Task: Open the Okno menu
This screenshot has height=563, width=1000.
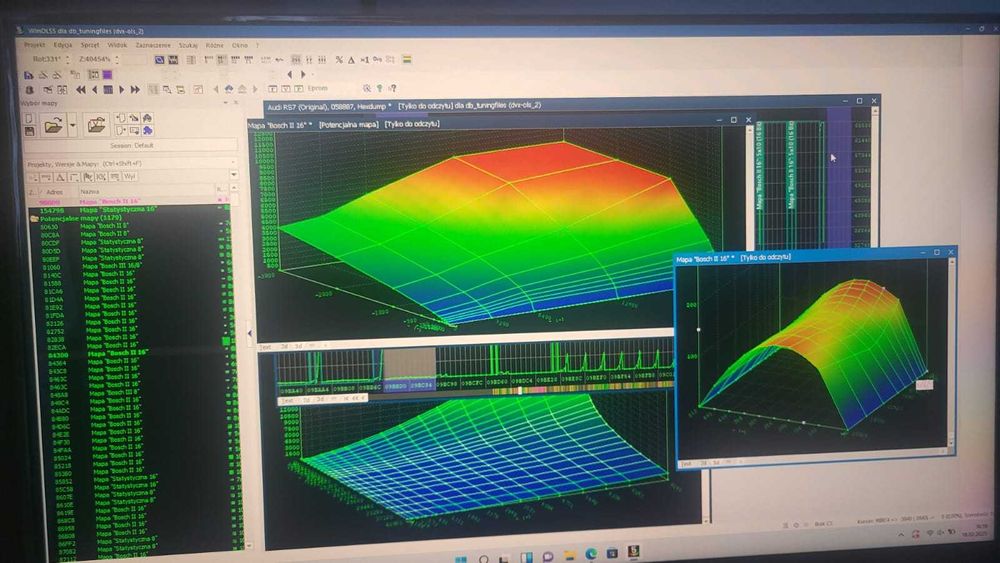Action: point(240,45)
